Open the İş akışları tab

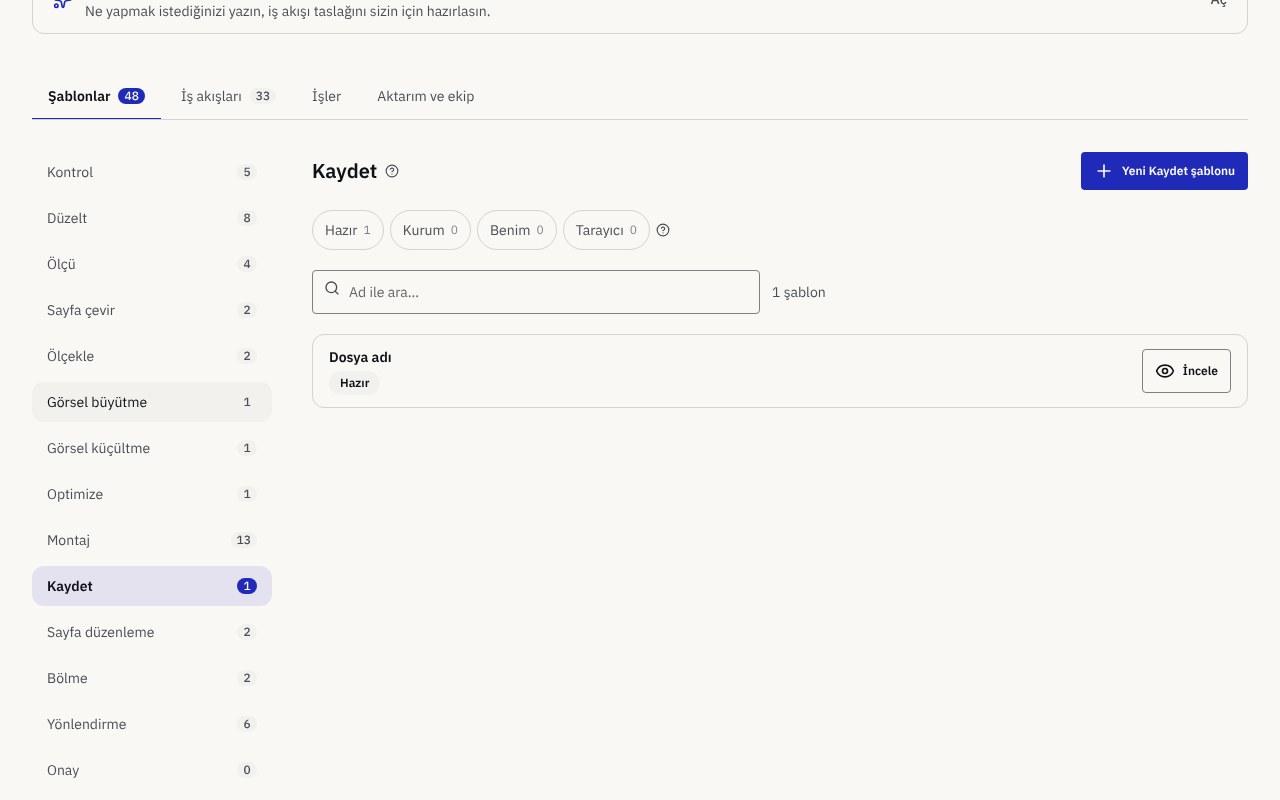tap(228, 96)
